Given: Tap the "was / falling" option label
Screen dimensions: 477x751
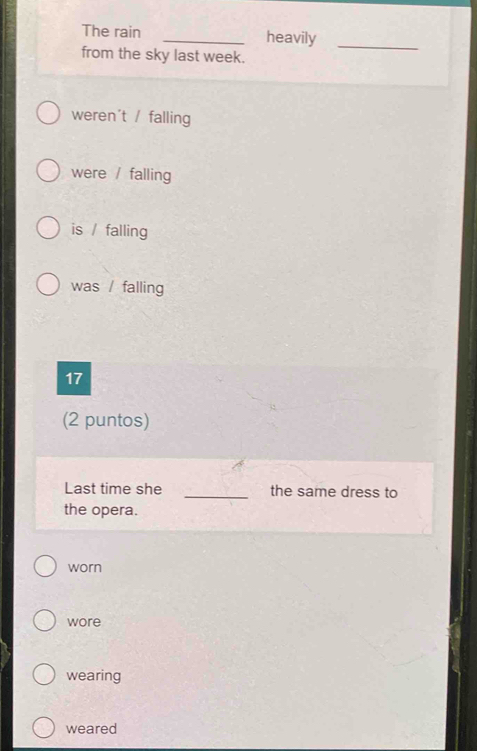Looking at the screenshot, I should click(117, 287).
